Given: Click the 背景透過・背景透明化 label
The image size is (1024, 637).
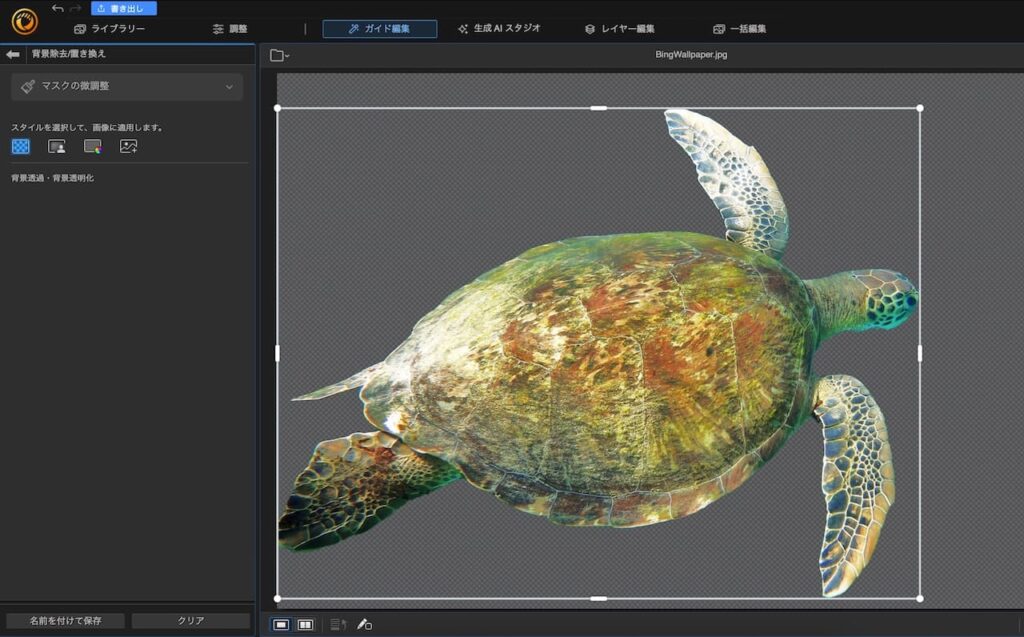Looking at the screenshot, I should point(52,178).
